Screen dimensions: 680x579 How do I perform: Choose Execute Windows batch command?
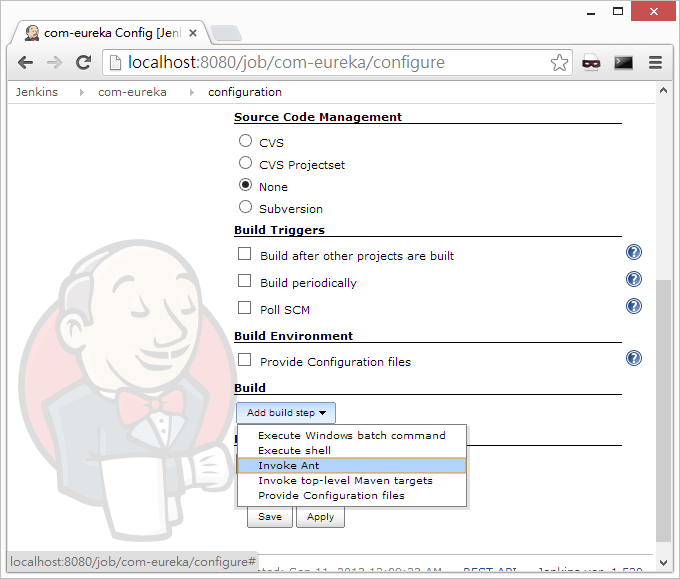(351, 435)
